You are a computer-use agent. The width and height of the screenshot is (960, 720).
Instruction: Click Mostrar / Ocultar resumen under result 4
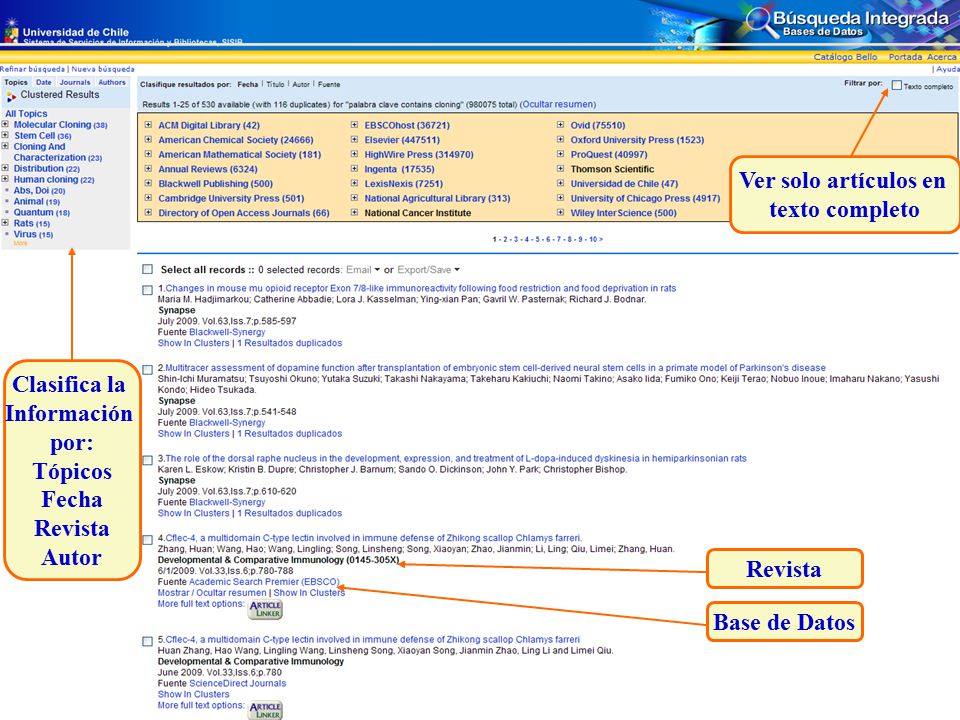point(212,593)
